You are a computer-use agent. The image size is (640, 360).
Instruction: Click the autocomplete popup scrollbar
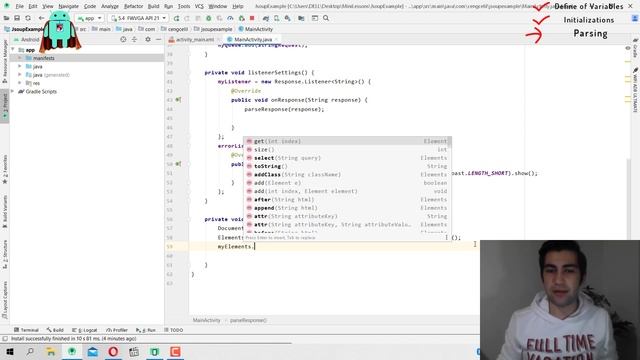click(x=450, y=143)
